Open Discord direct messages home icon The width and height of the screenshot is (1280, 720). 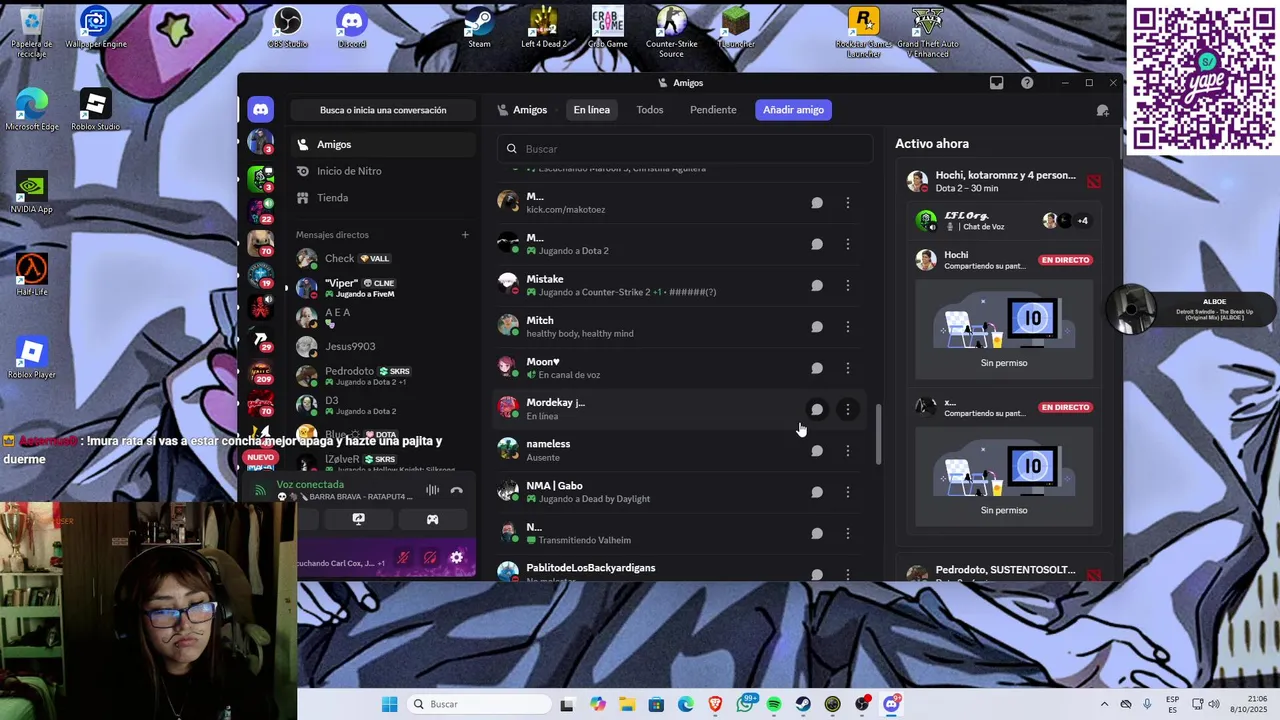click(261, 110)
